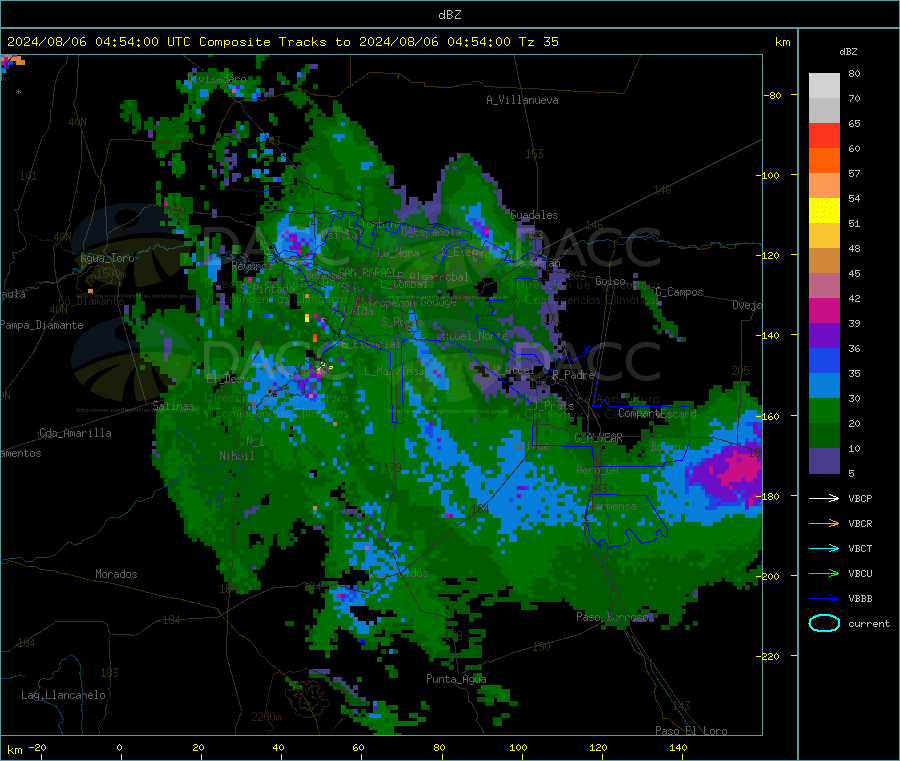
Task: Click the 'A_Villanueva' map label
Action: click(522, 100)
